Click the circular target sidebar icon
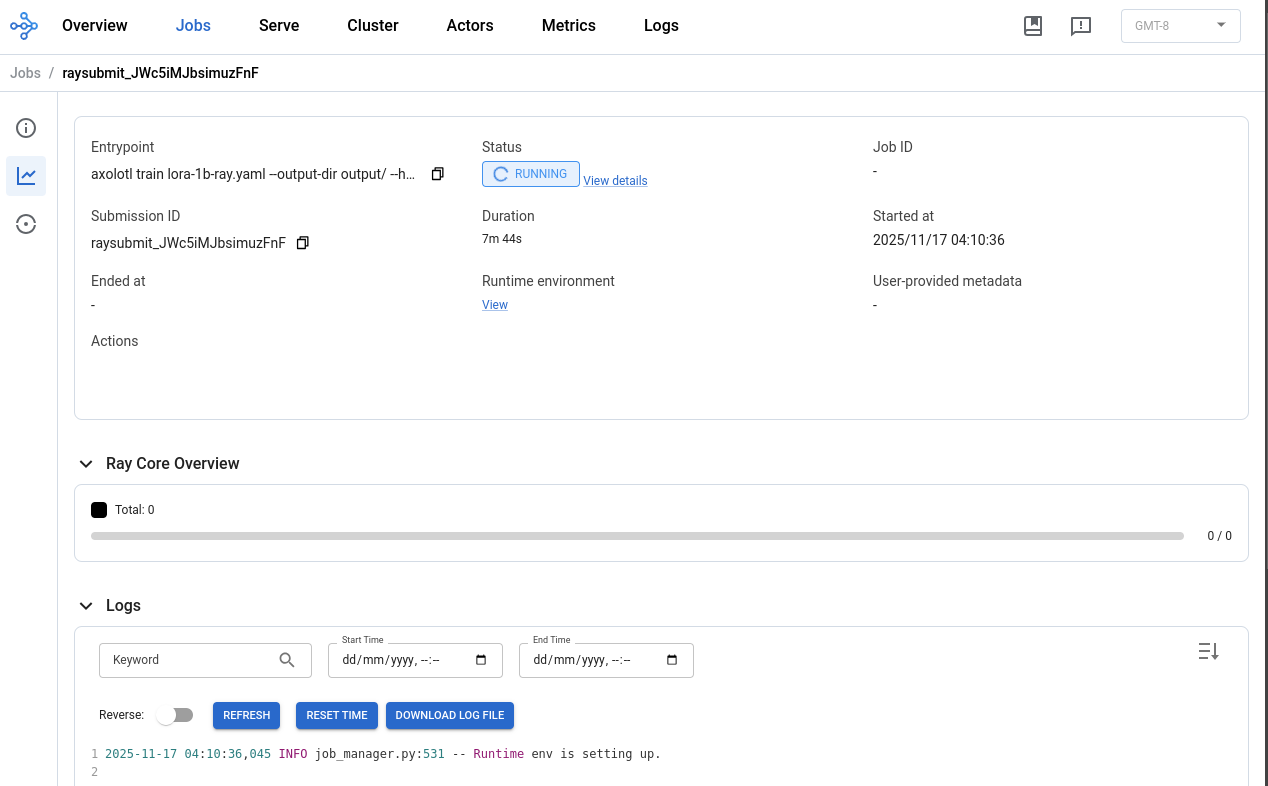This screenshot has height=786, width=1268. pyautogui.click(x=26, y=224)
